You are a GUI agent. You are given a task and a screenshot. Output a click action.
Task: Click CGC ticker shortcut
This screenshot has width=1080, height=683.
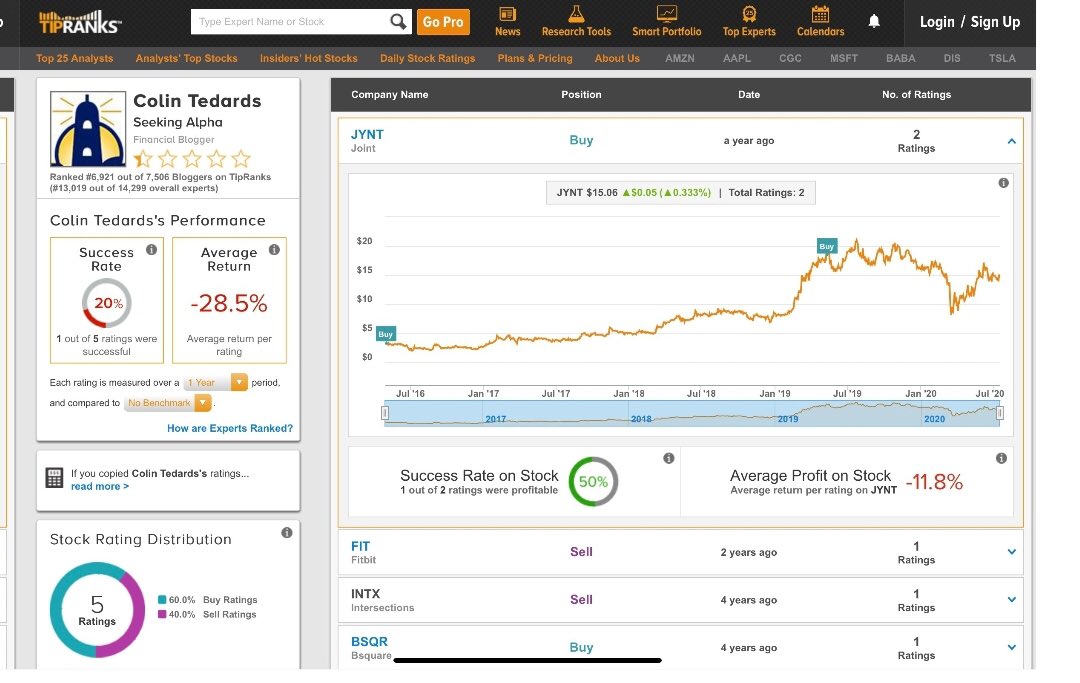(x=790, y=59)
